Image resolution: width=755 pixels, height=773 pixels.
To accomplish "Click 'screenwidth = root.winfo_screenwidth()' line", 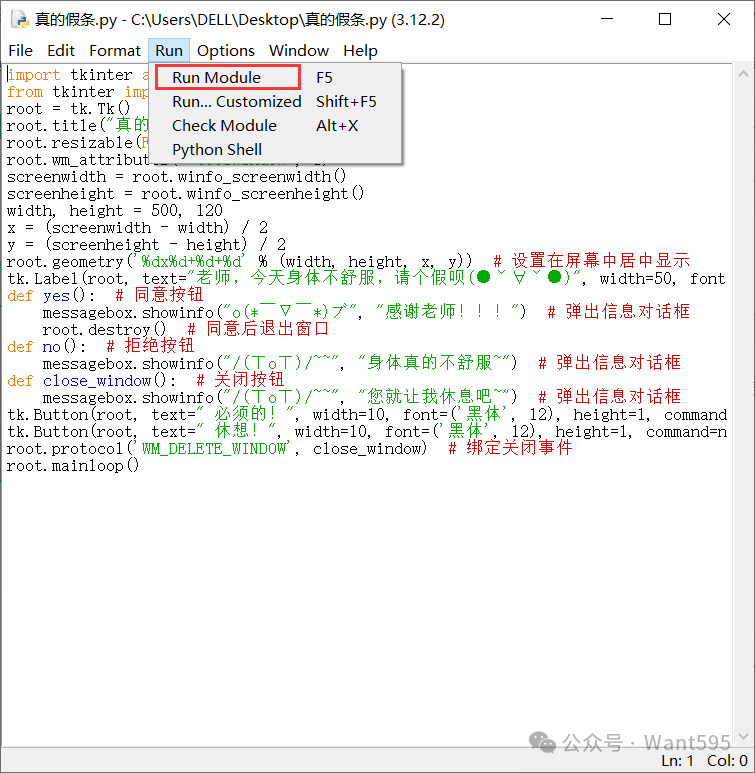I will [x=177, y=177].
